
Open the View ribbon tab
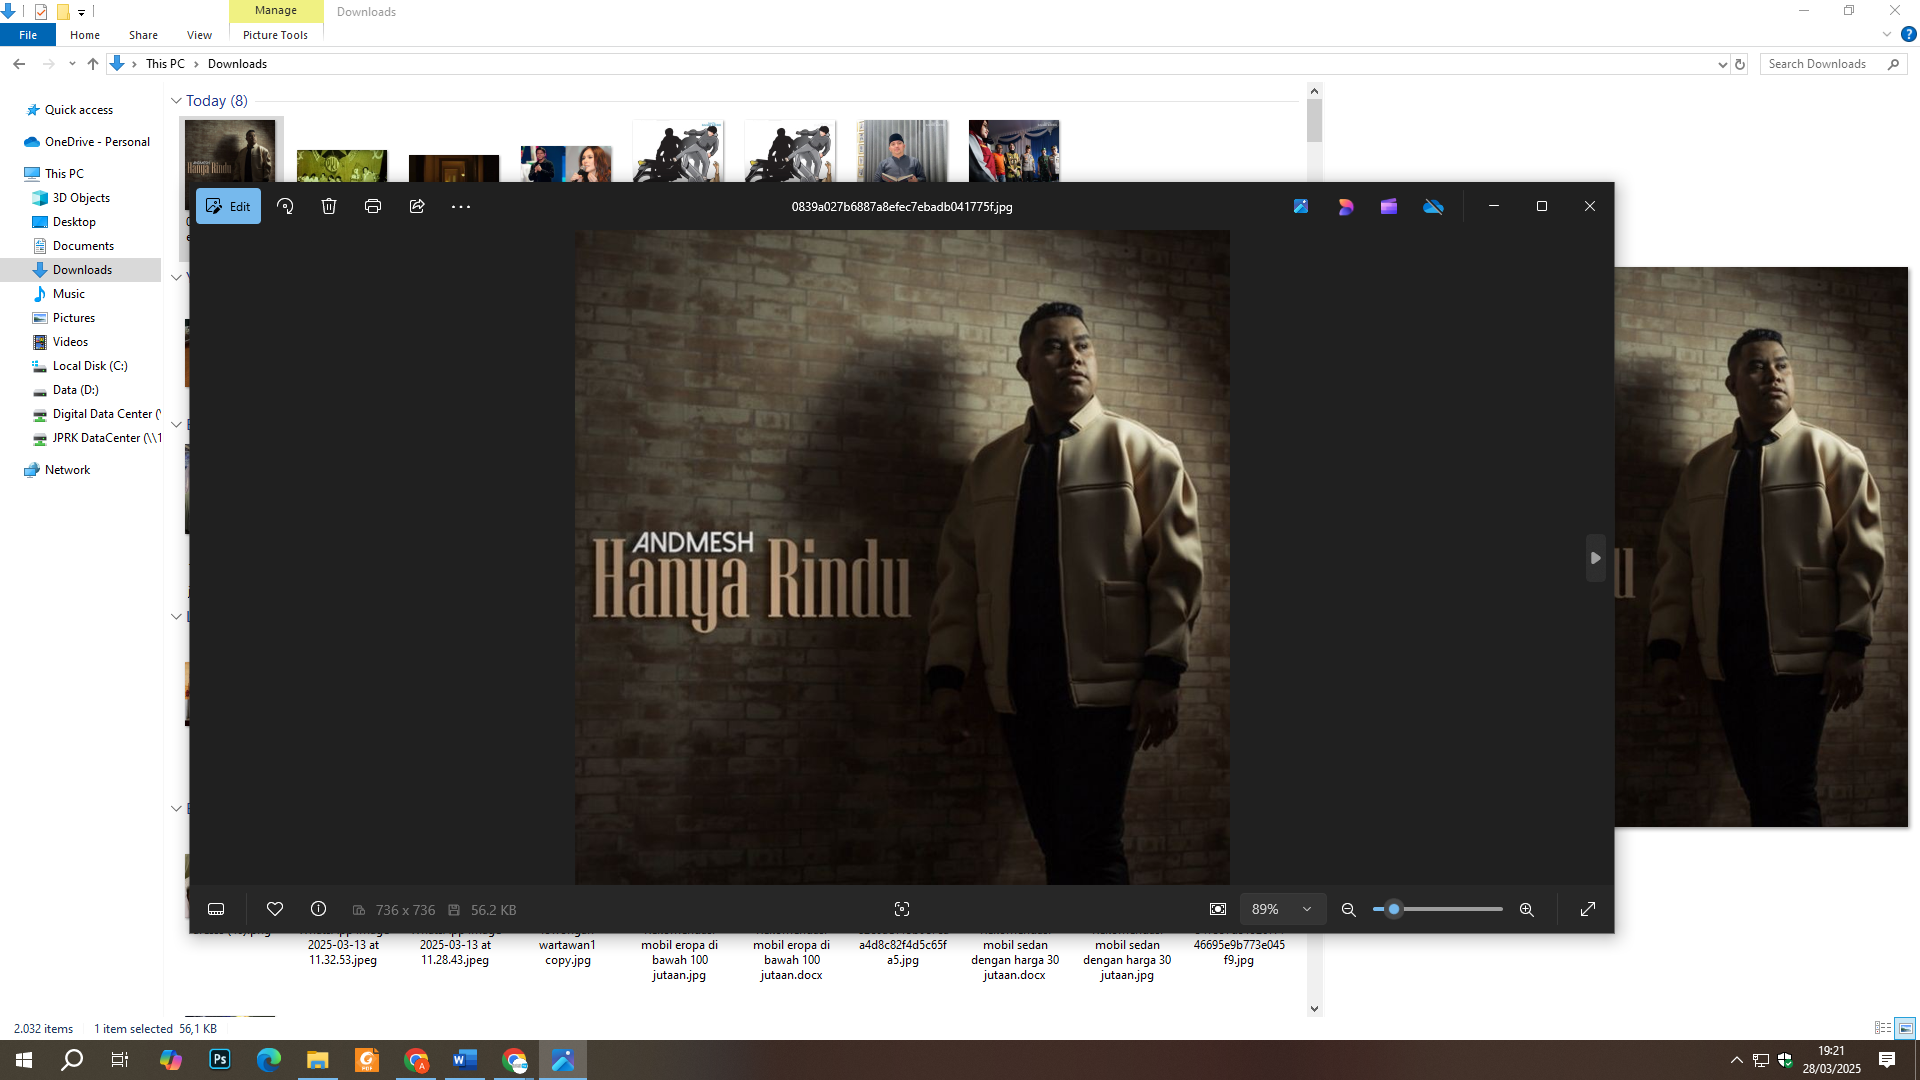199,35
